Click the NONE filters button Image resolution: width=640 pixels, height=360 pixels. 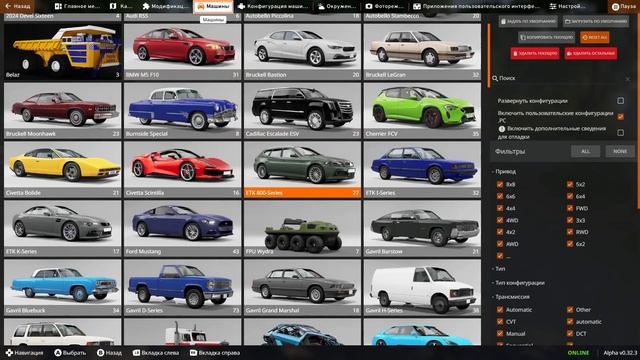[x=620, y=151]
